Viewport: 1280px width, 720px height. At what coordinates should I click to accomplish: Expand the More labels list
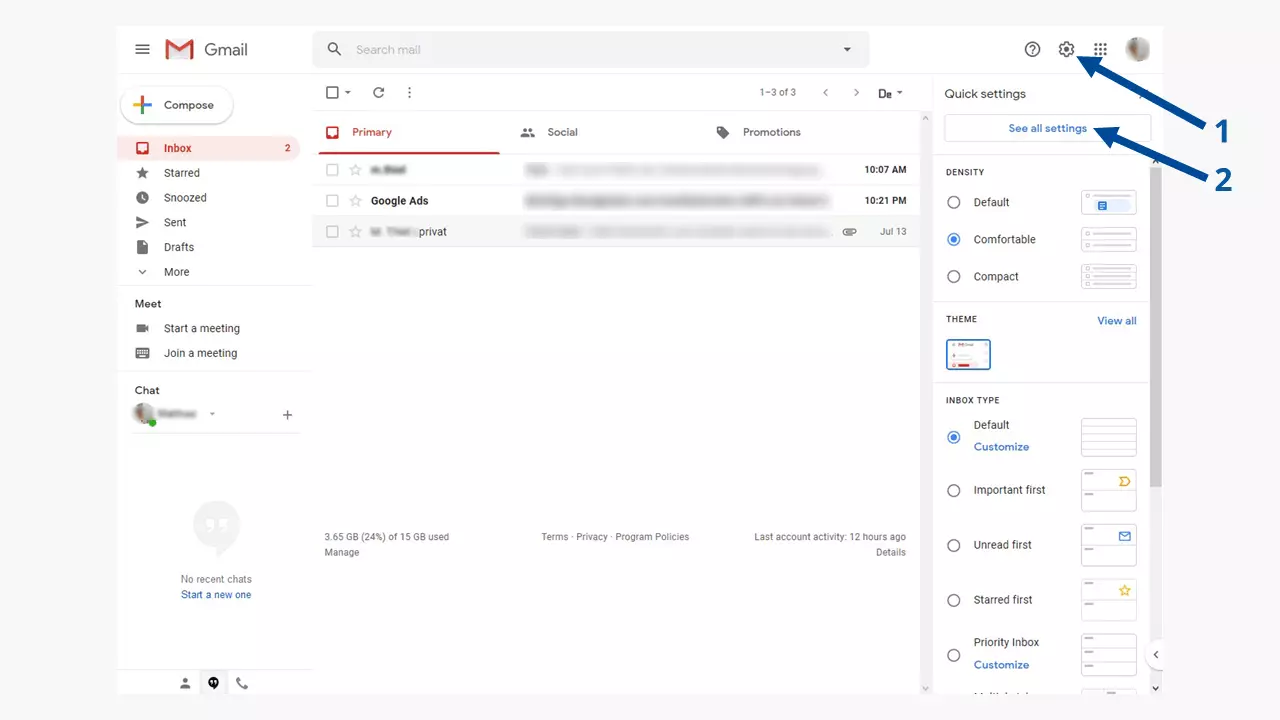point(176,272)
